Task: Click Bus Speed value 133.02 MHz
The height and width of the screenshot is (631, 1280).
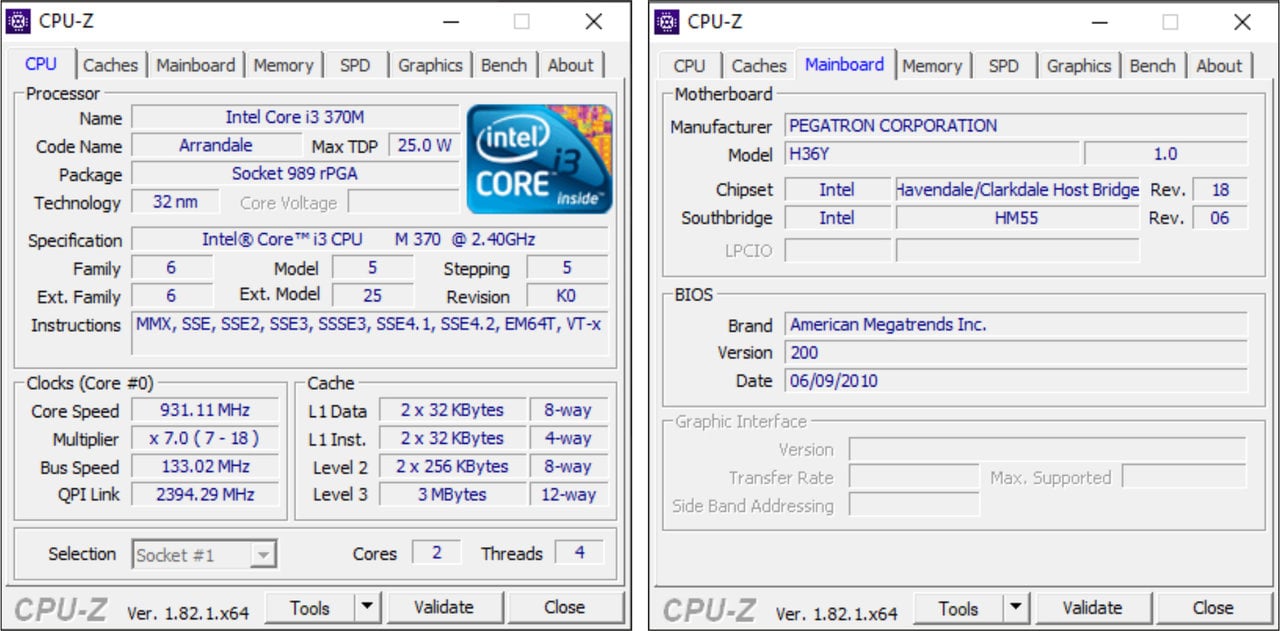Action: coord(205,466)
